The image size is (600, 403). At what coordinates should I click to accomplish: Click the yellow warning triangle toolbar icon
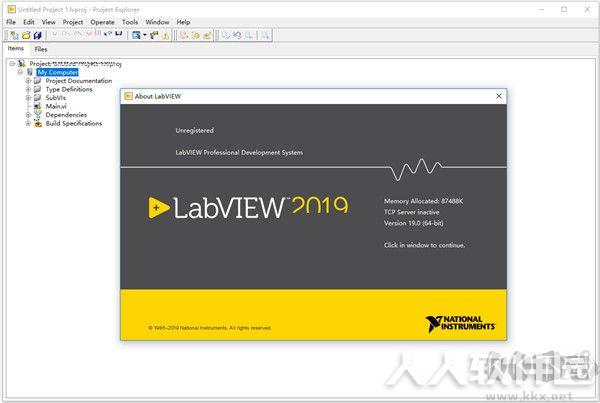coord(166,36)
